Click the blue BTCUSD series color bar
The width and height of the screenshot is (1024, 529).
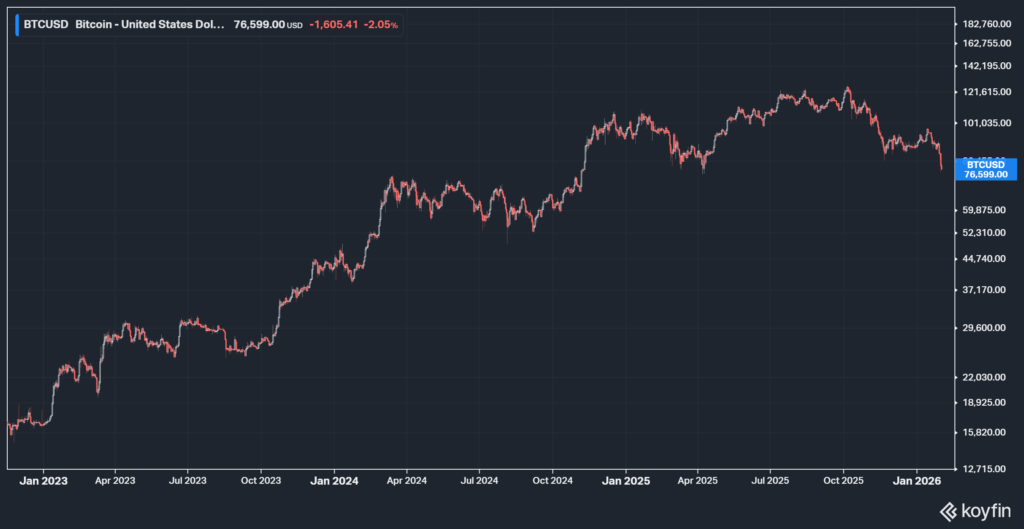16,25
